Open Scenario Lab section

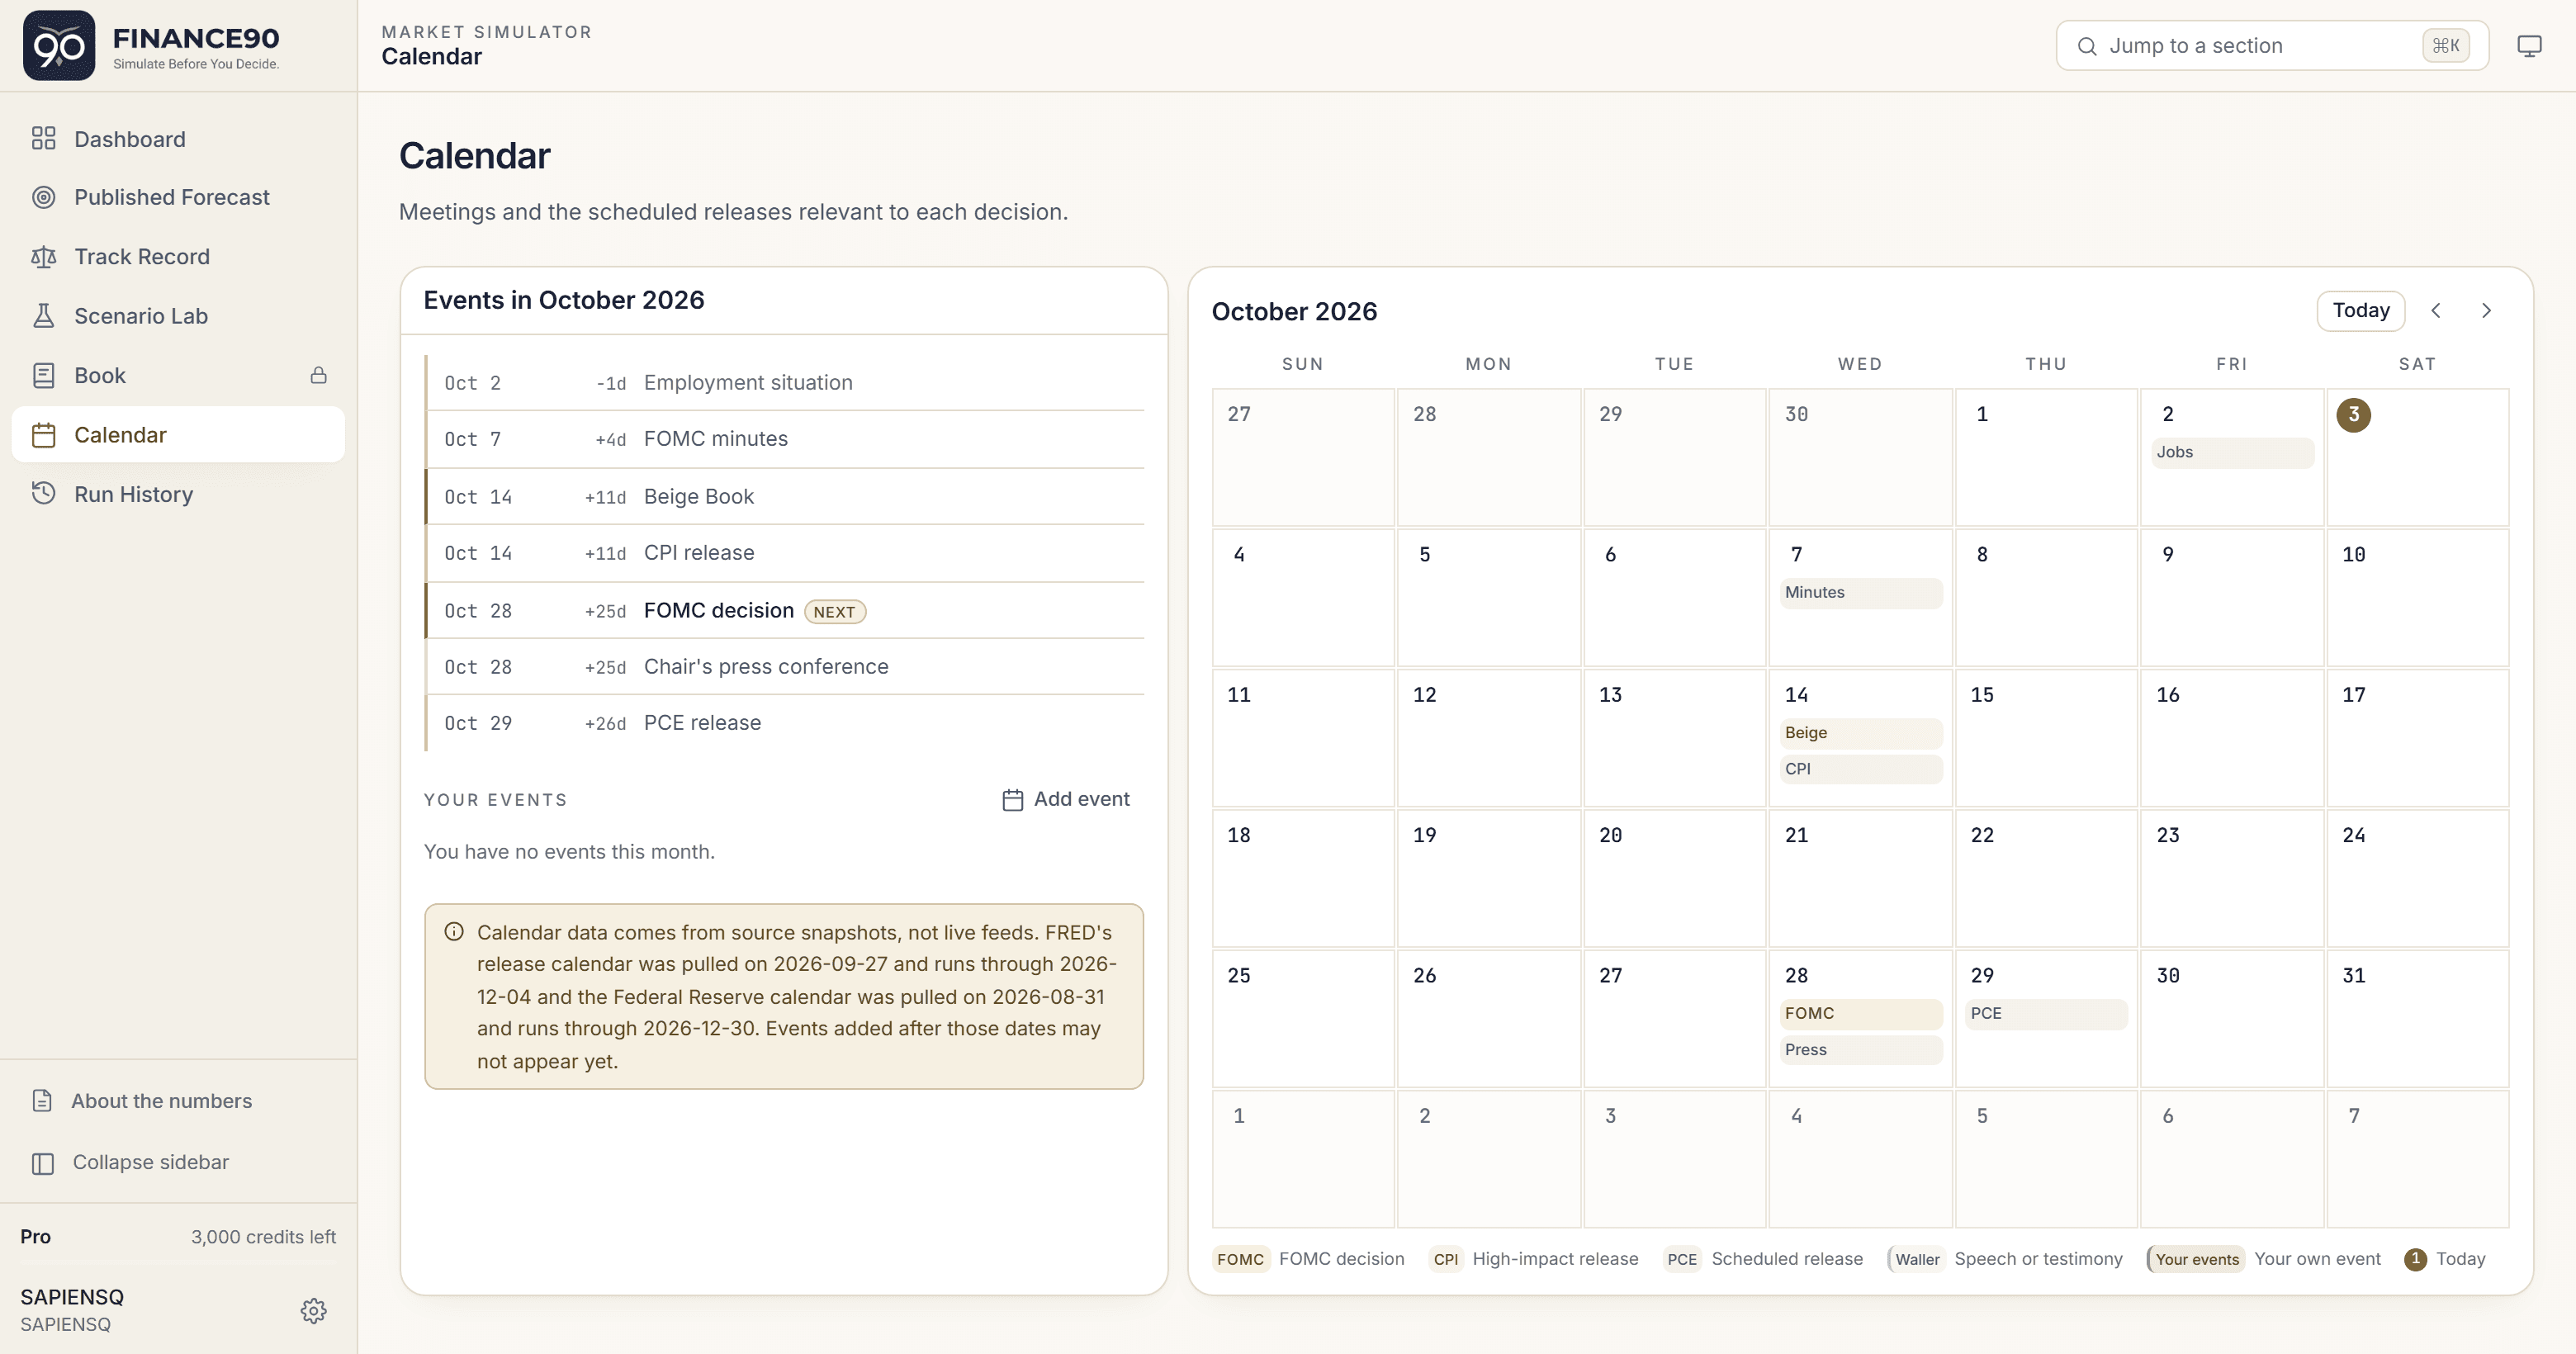coord(178,316)
